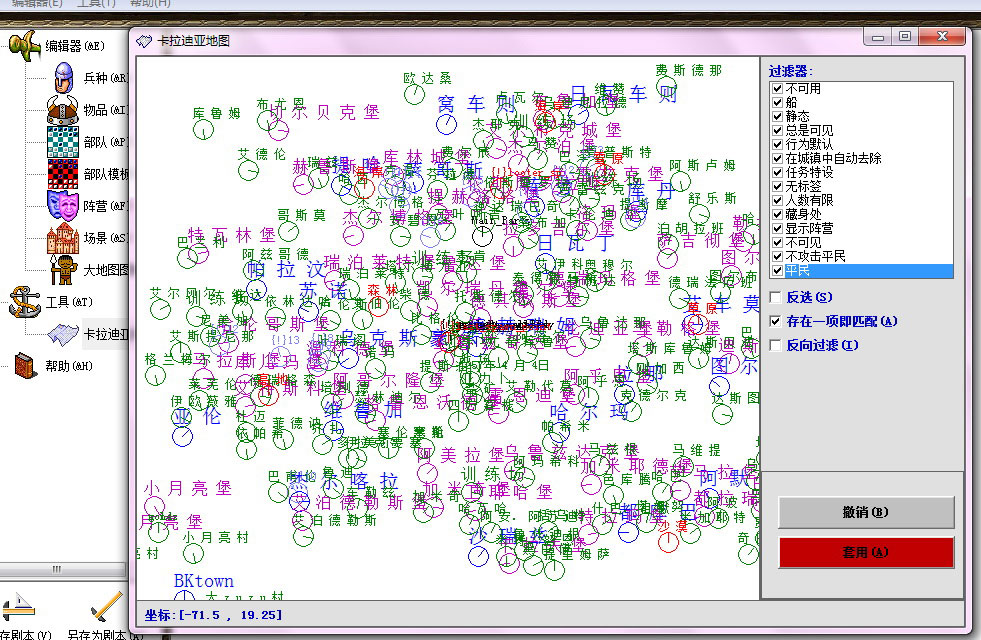Viewport: 981px width, 640px height.
Task: Toggle the 反选 (S) checkbox
Action: click(776, 297)
